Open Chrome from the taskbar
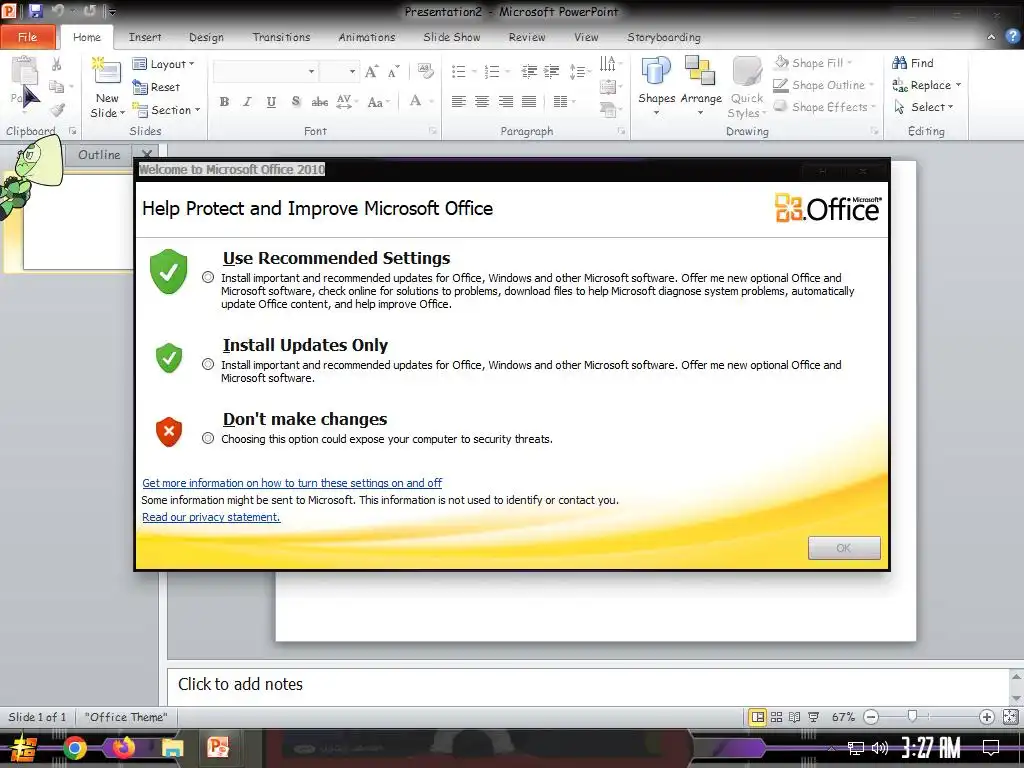 [74, 748]
